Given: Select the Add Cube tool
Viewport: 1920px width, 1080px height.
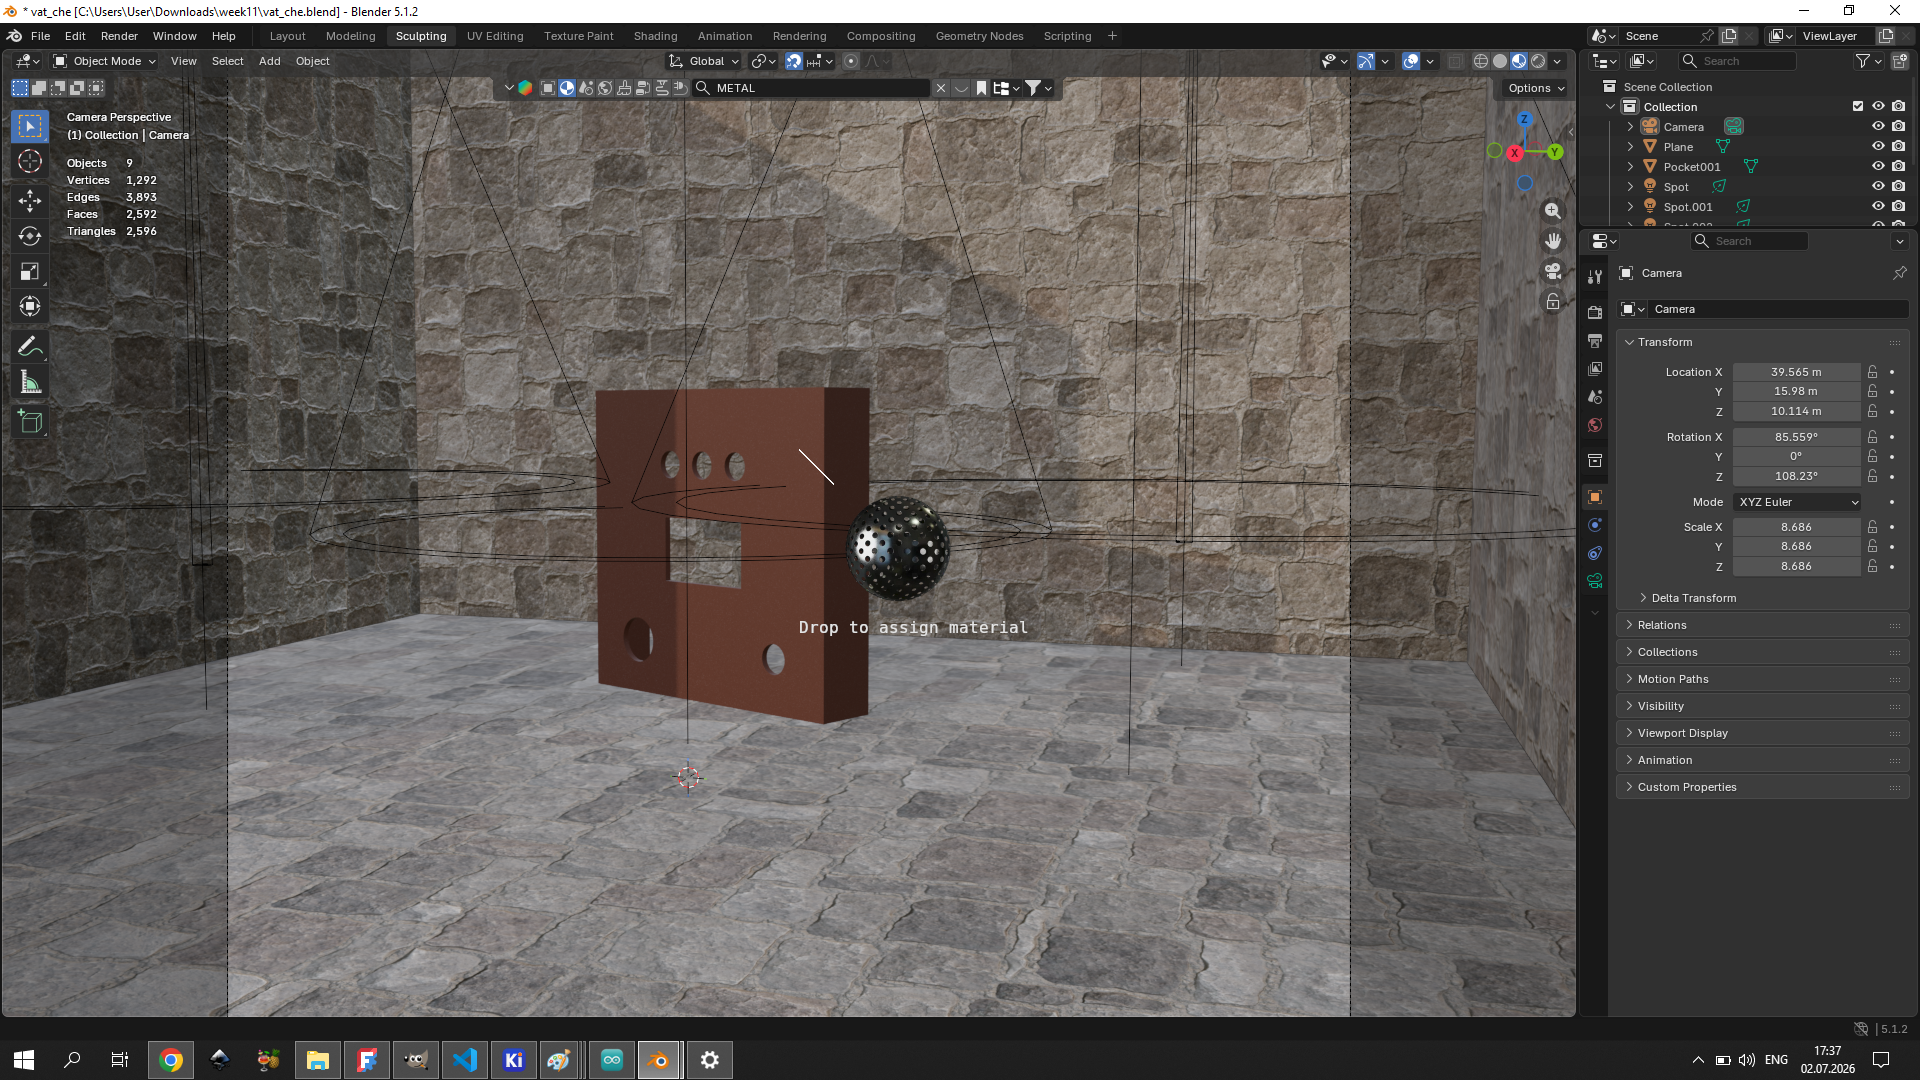Looking at the screenshot, I should [30, 422].
